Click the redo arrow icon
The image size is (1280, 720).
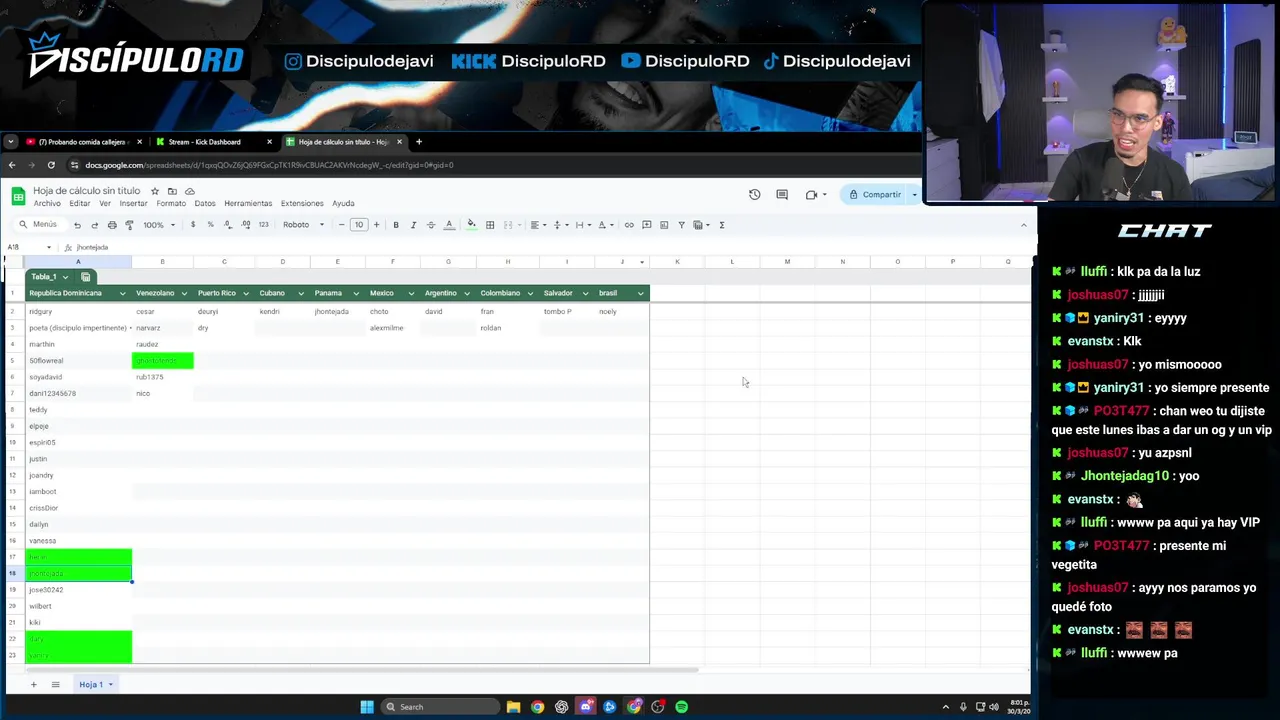(94, 225)
